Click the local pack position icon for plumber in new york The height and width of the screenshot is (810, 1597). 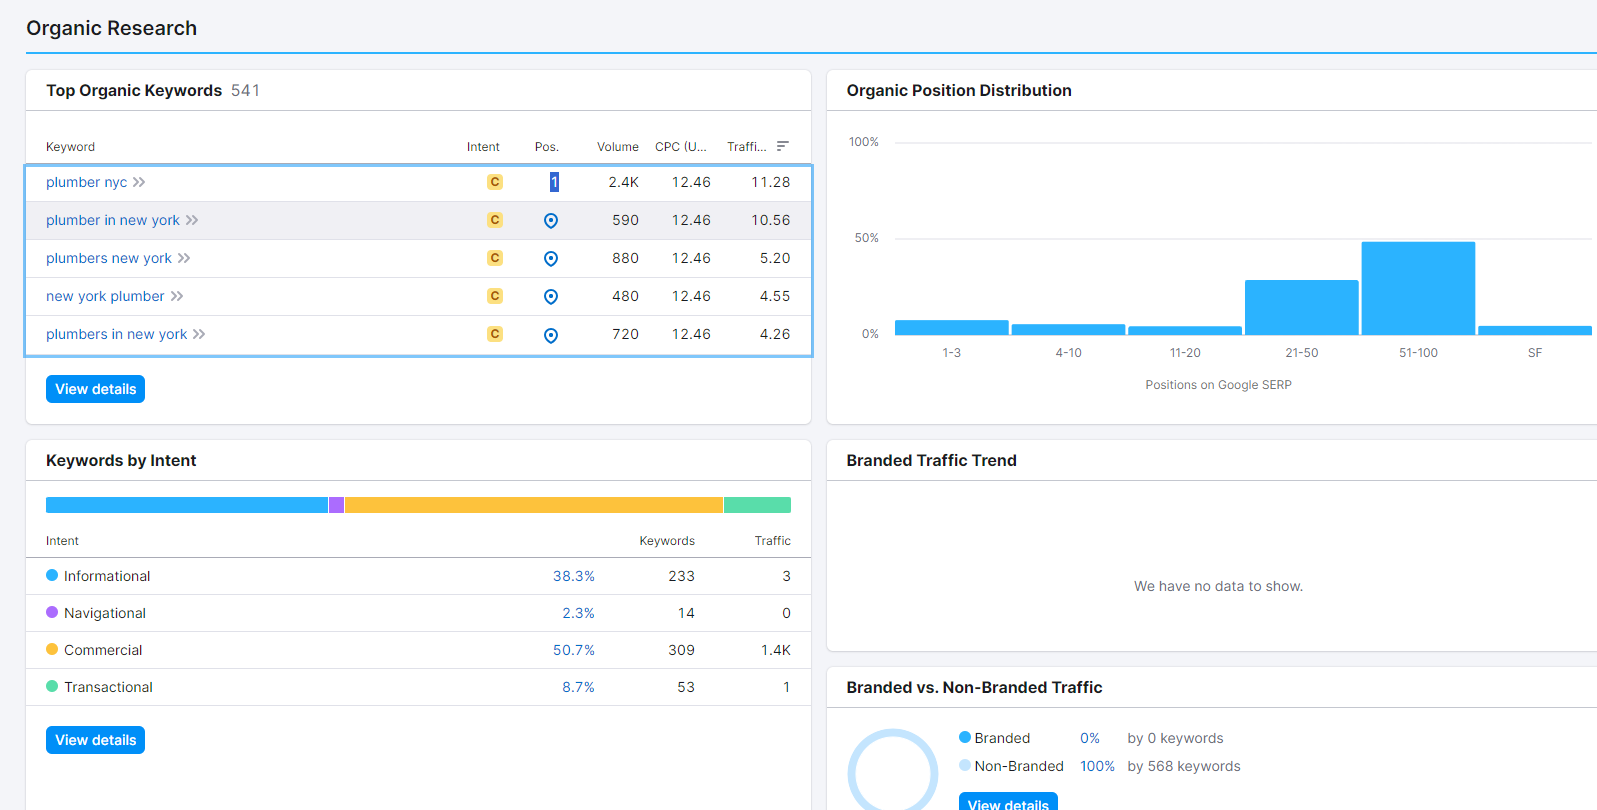(x=551, y=221)
